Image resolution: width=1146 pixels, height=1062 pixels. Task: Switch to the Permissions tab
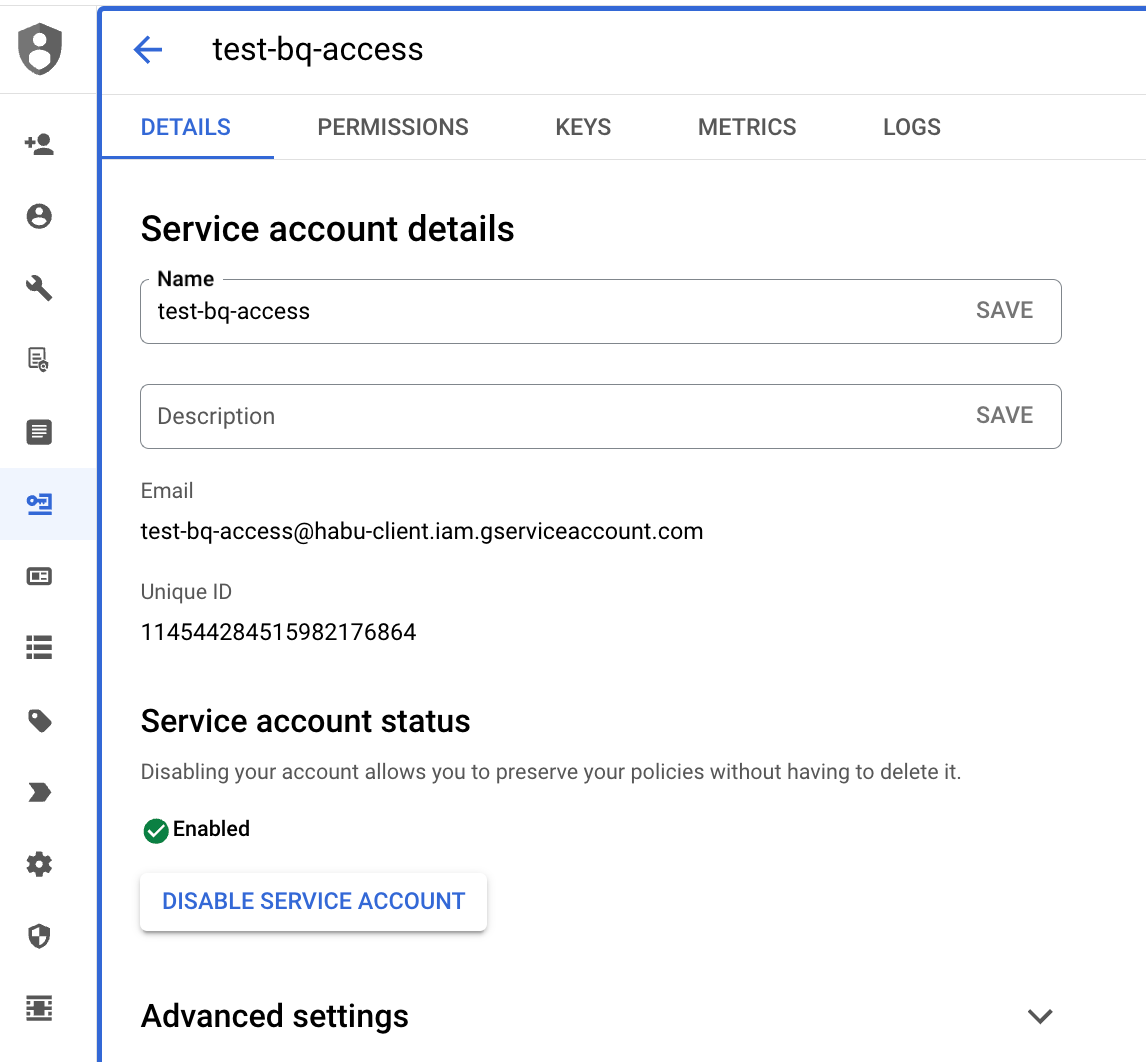coord(393,127)
